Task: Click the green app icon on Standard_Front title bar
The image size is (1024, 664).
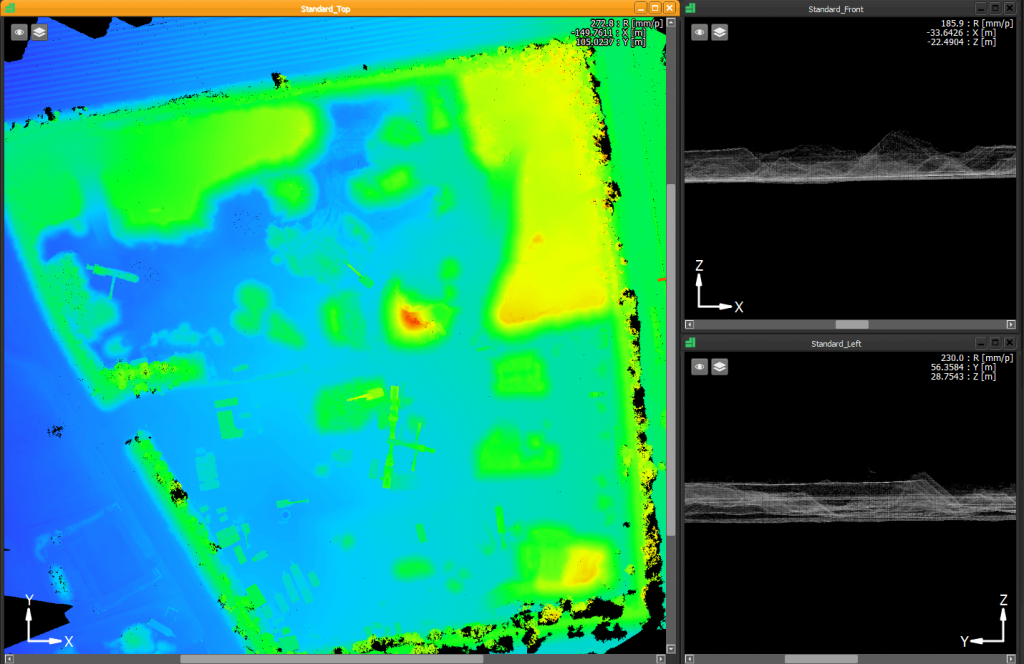Action: (690, 9)
